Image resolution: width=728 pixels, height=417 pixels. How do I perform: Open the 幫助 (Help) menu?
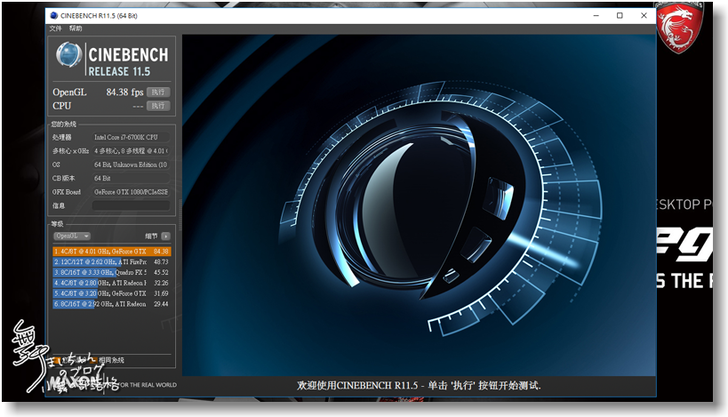[x=76, y=28]
